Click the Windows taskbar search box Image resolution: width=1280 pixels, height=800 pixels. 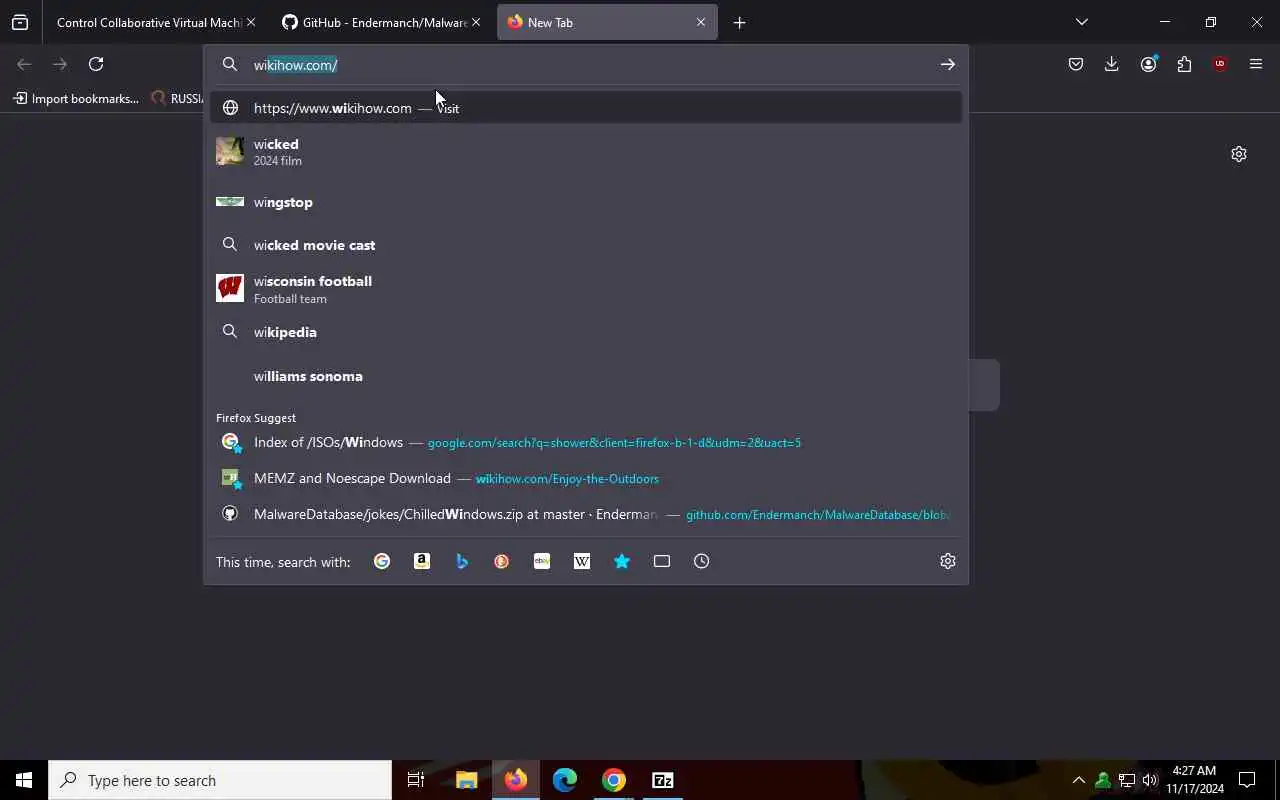[x=220, y=780]
